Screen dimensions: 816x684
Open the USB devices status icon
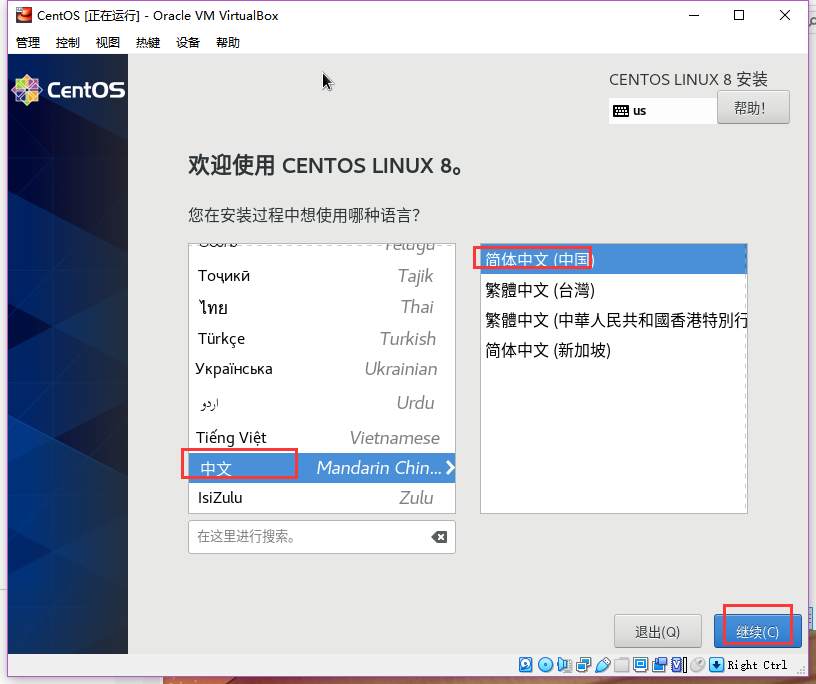point(602,665)
